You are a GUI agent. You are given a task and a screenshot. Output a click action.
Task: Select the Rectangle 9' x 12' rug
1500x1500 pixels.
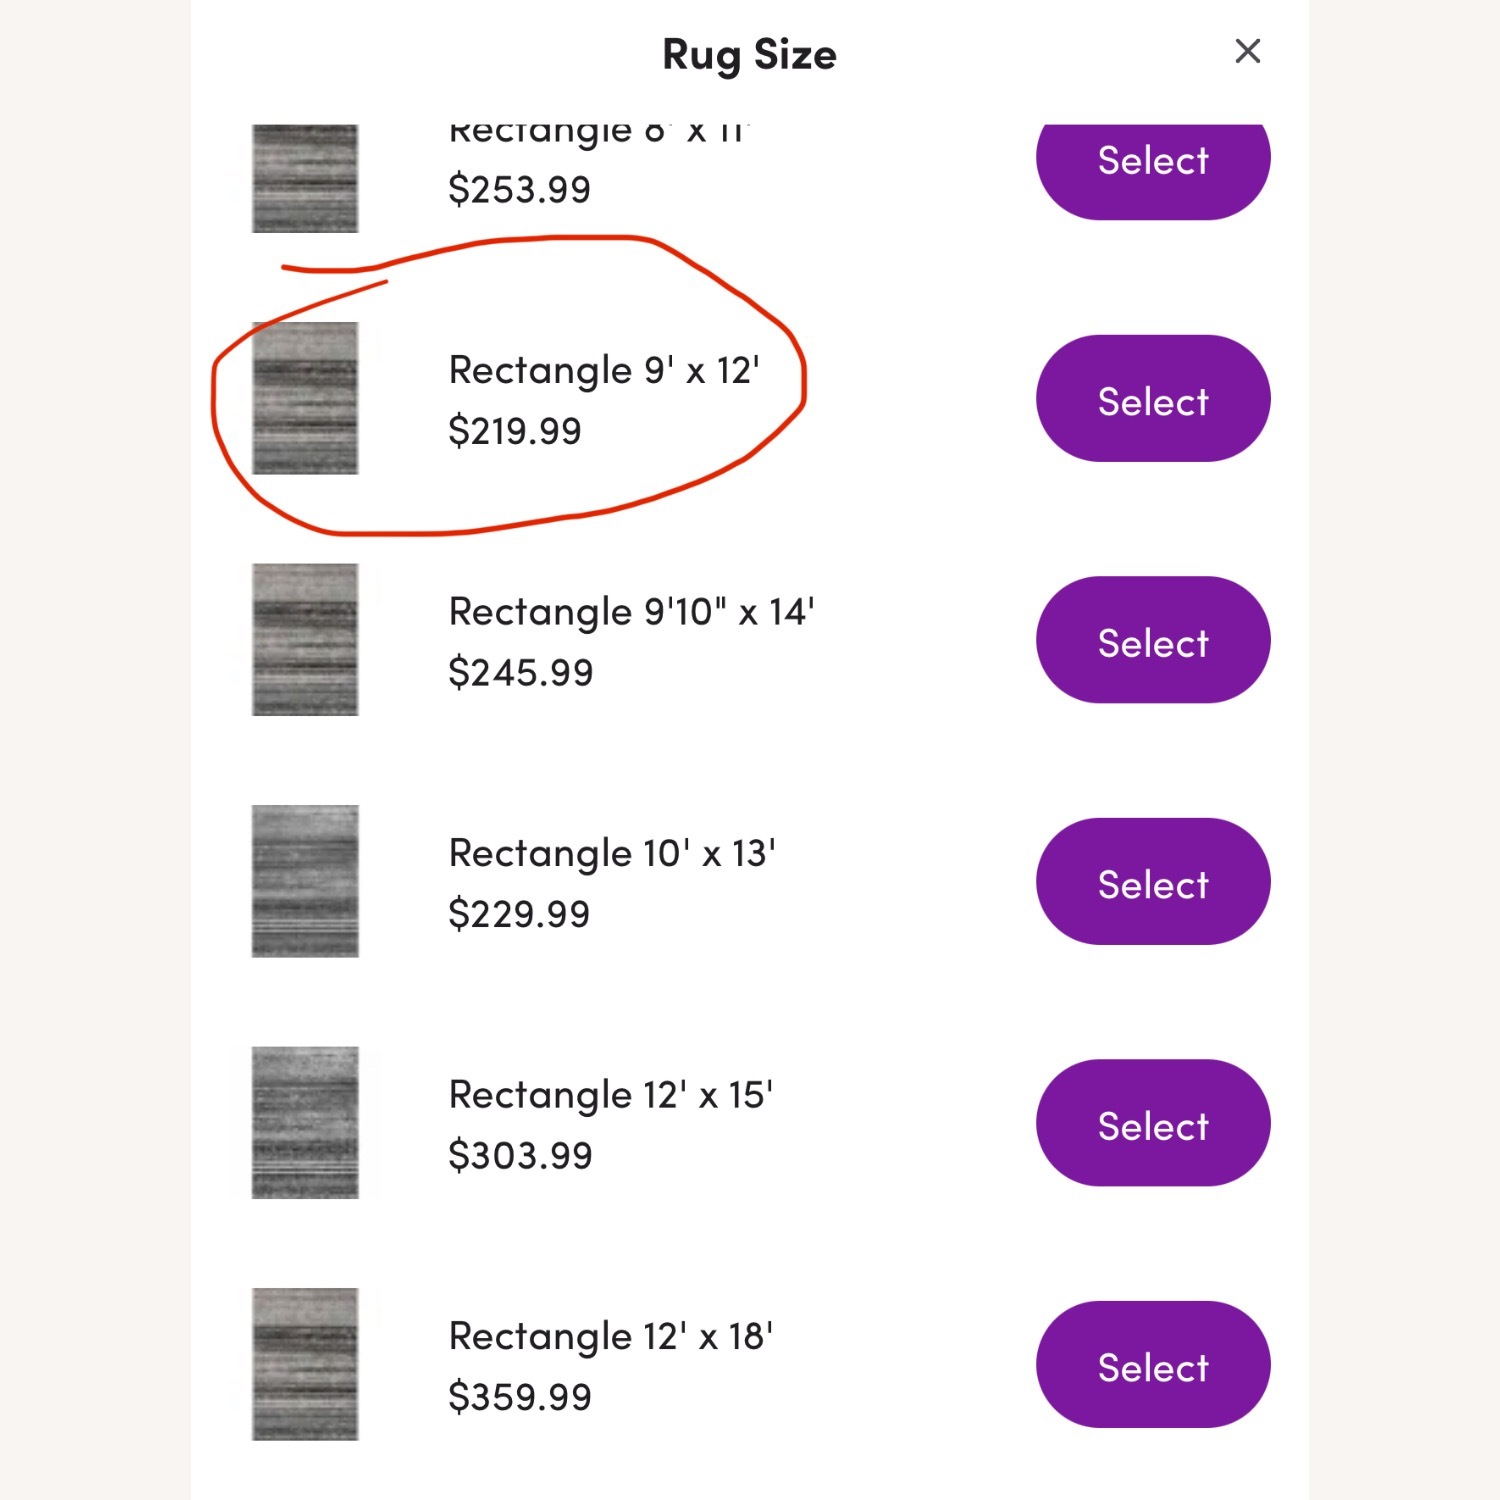point(1152,399)
